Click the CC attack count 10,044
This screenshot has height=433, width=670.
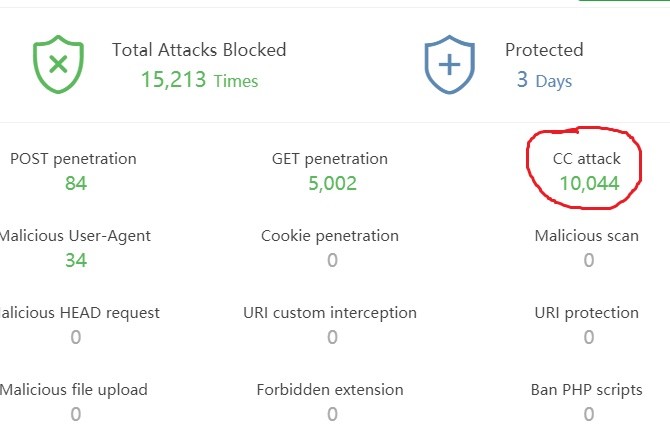click(x=589, y=183)
